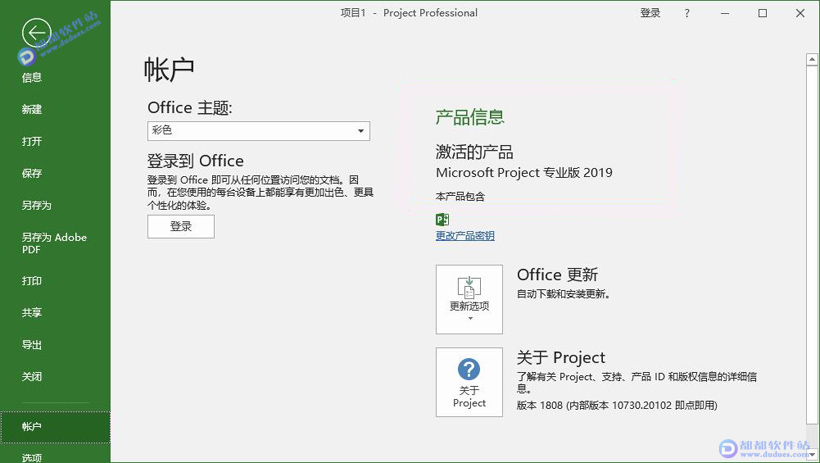Select 共享 in the sidebar

[x=32, y=313]
